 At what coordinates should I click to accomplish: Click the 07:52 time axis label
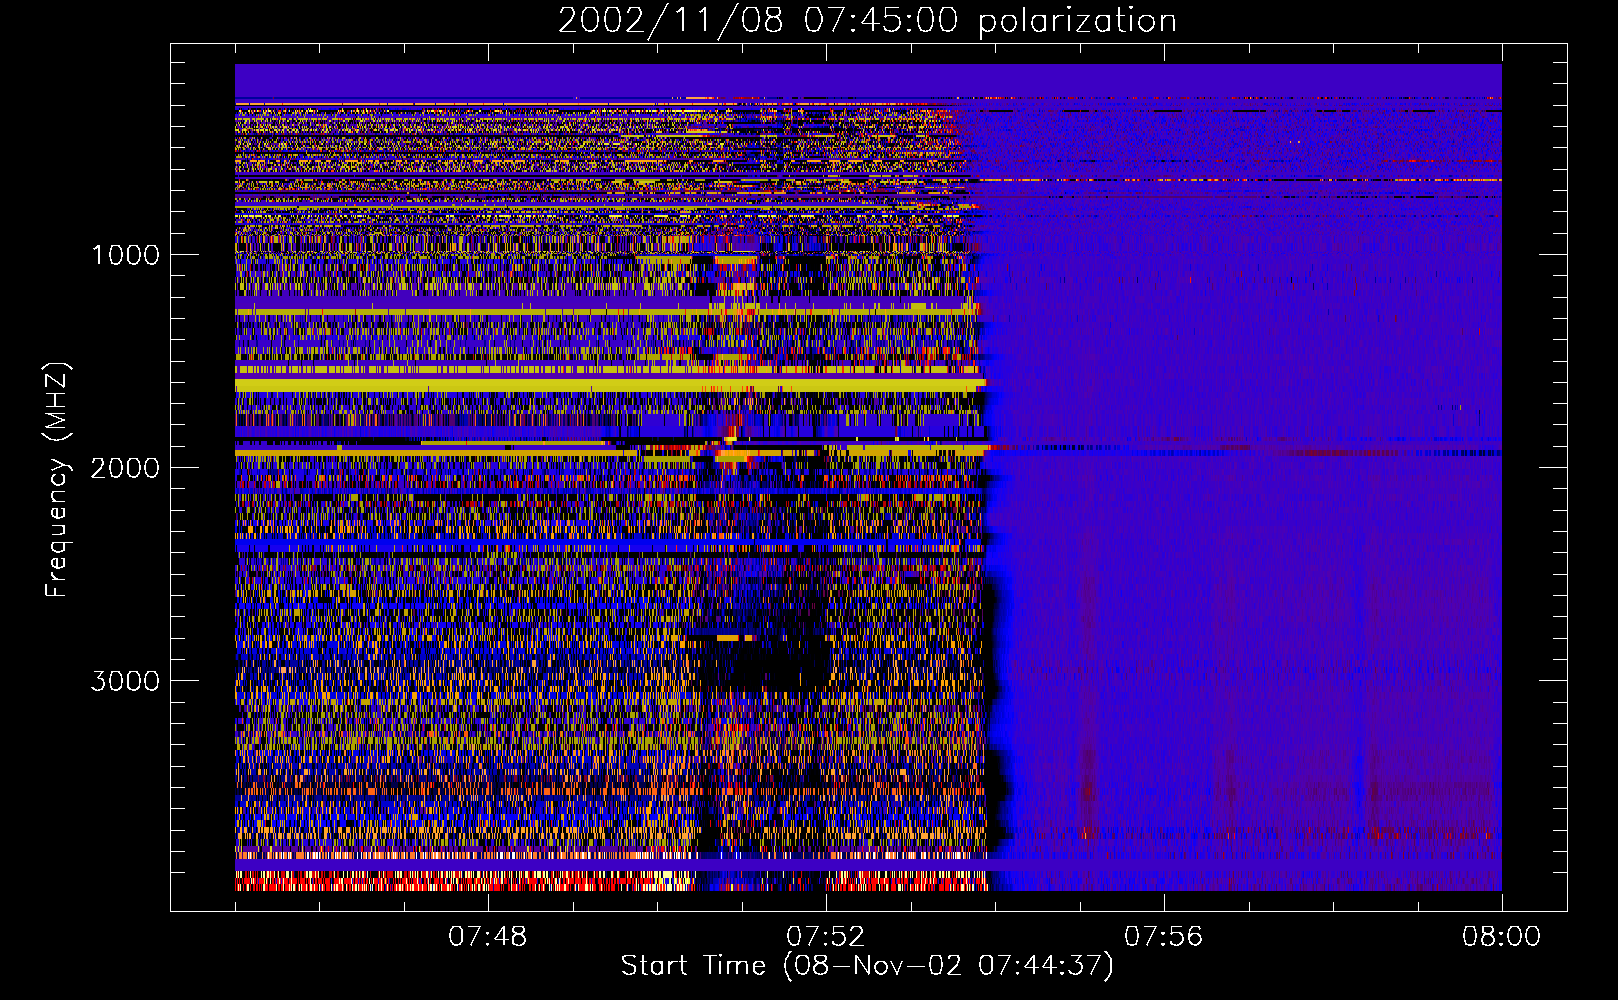(826, 937)
